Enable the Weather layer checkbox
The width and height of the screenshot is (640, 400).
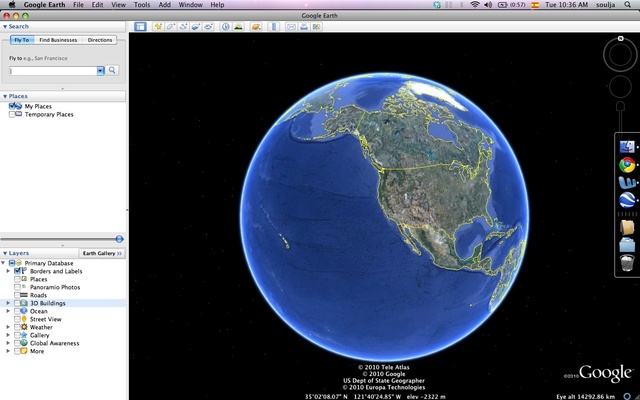pyautogui.click(x=17, y=327)
